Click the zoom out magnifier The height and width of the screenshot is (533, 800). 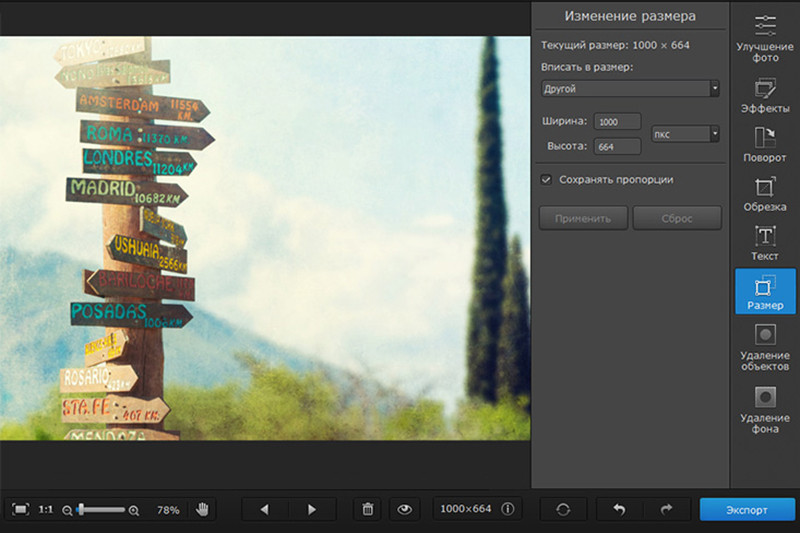pos(67,510)
